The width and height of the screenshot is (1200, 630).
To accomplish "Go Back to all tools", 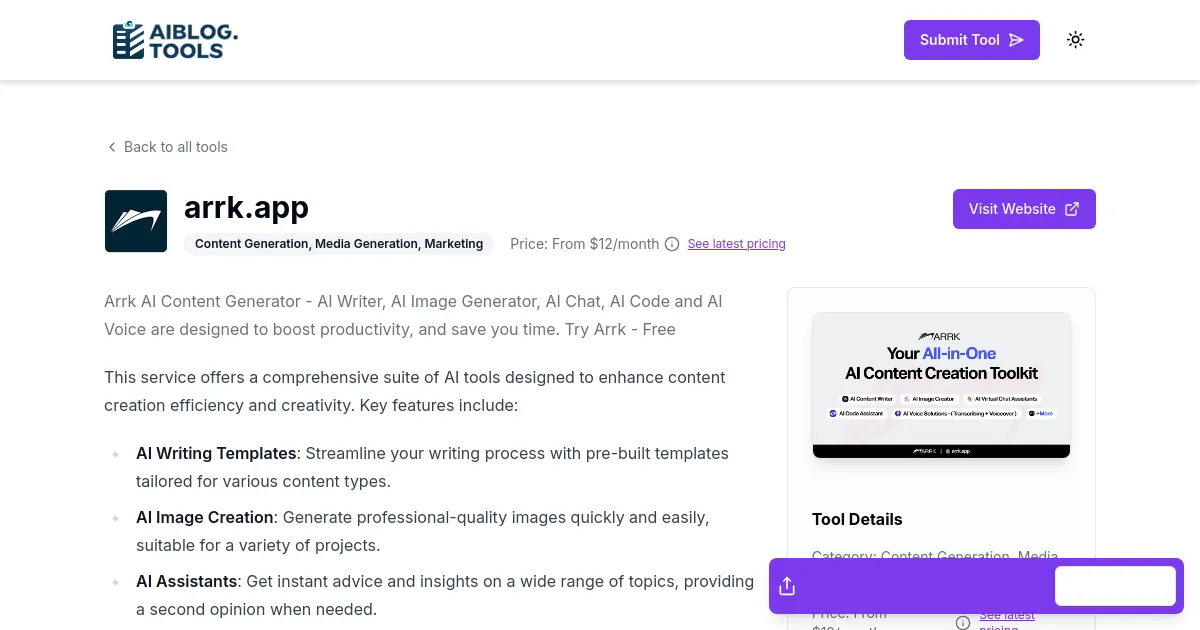I will (x=176, y=147).
